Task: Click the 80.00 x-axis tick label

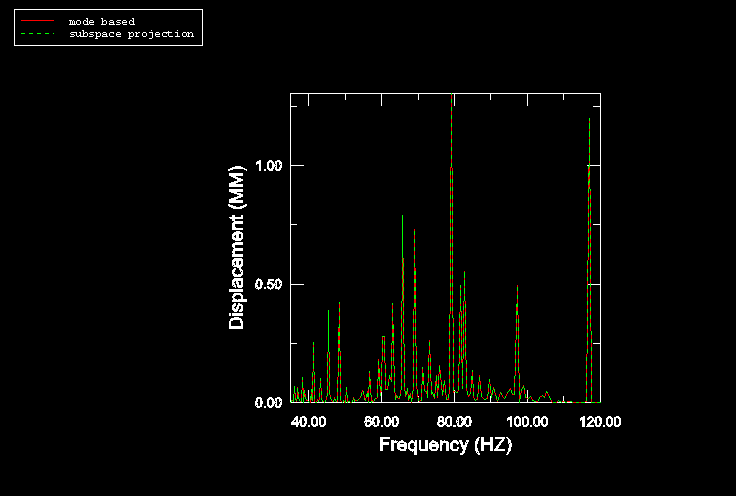Action: coord(454,422)
